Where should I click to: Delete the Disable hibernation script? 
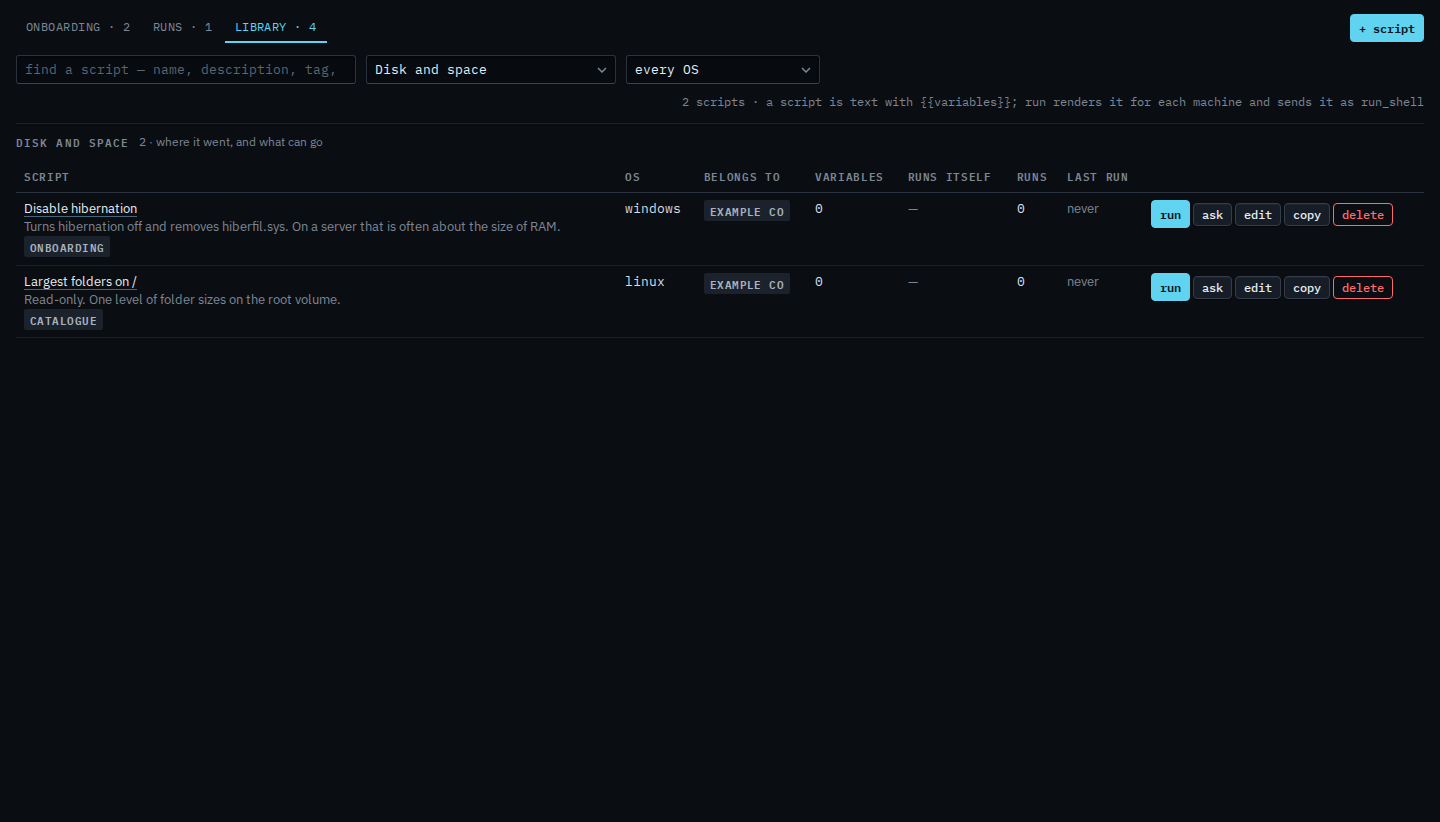tap(1363, 215)
